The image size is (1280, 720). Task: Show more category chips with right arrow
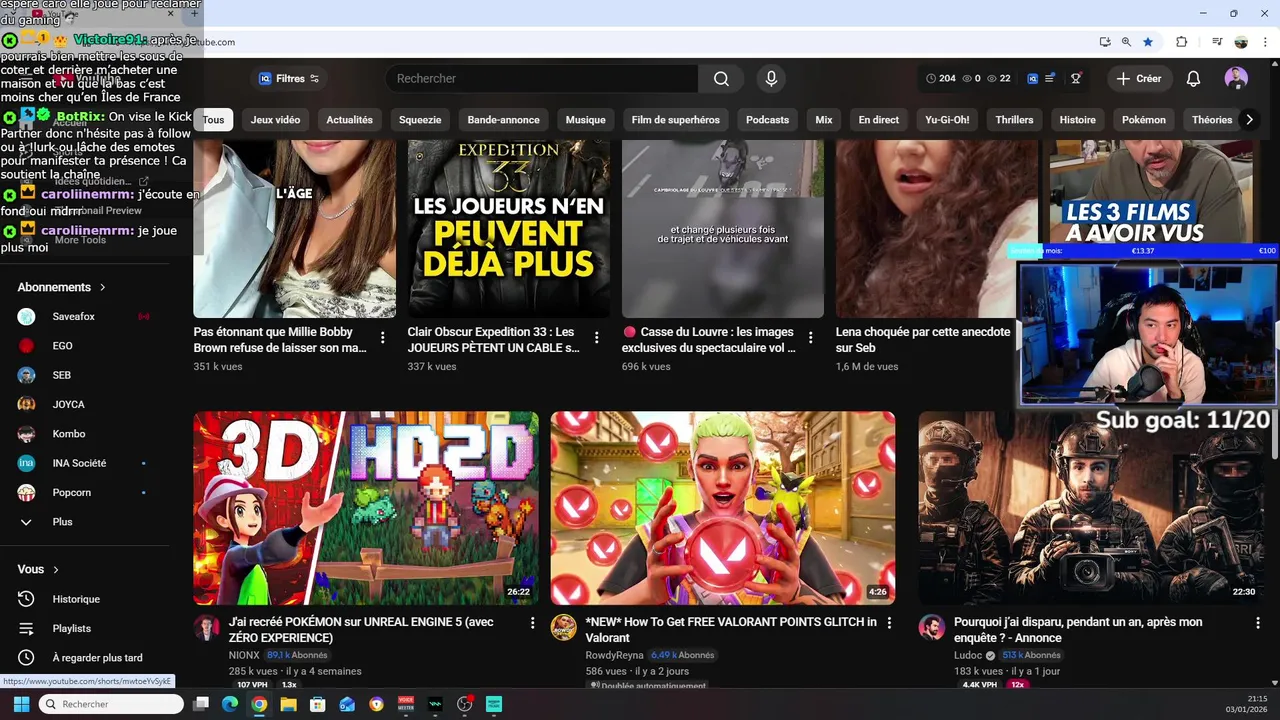tap(1248, 120)
